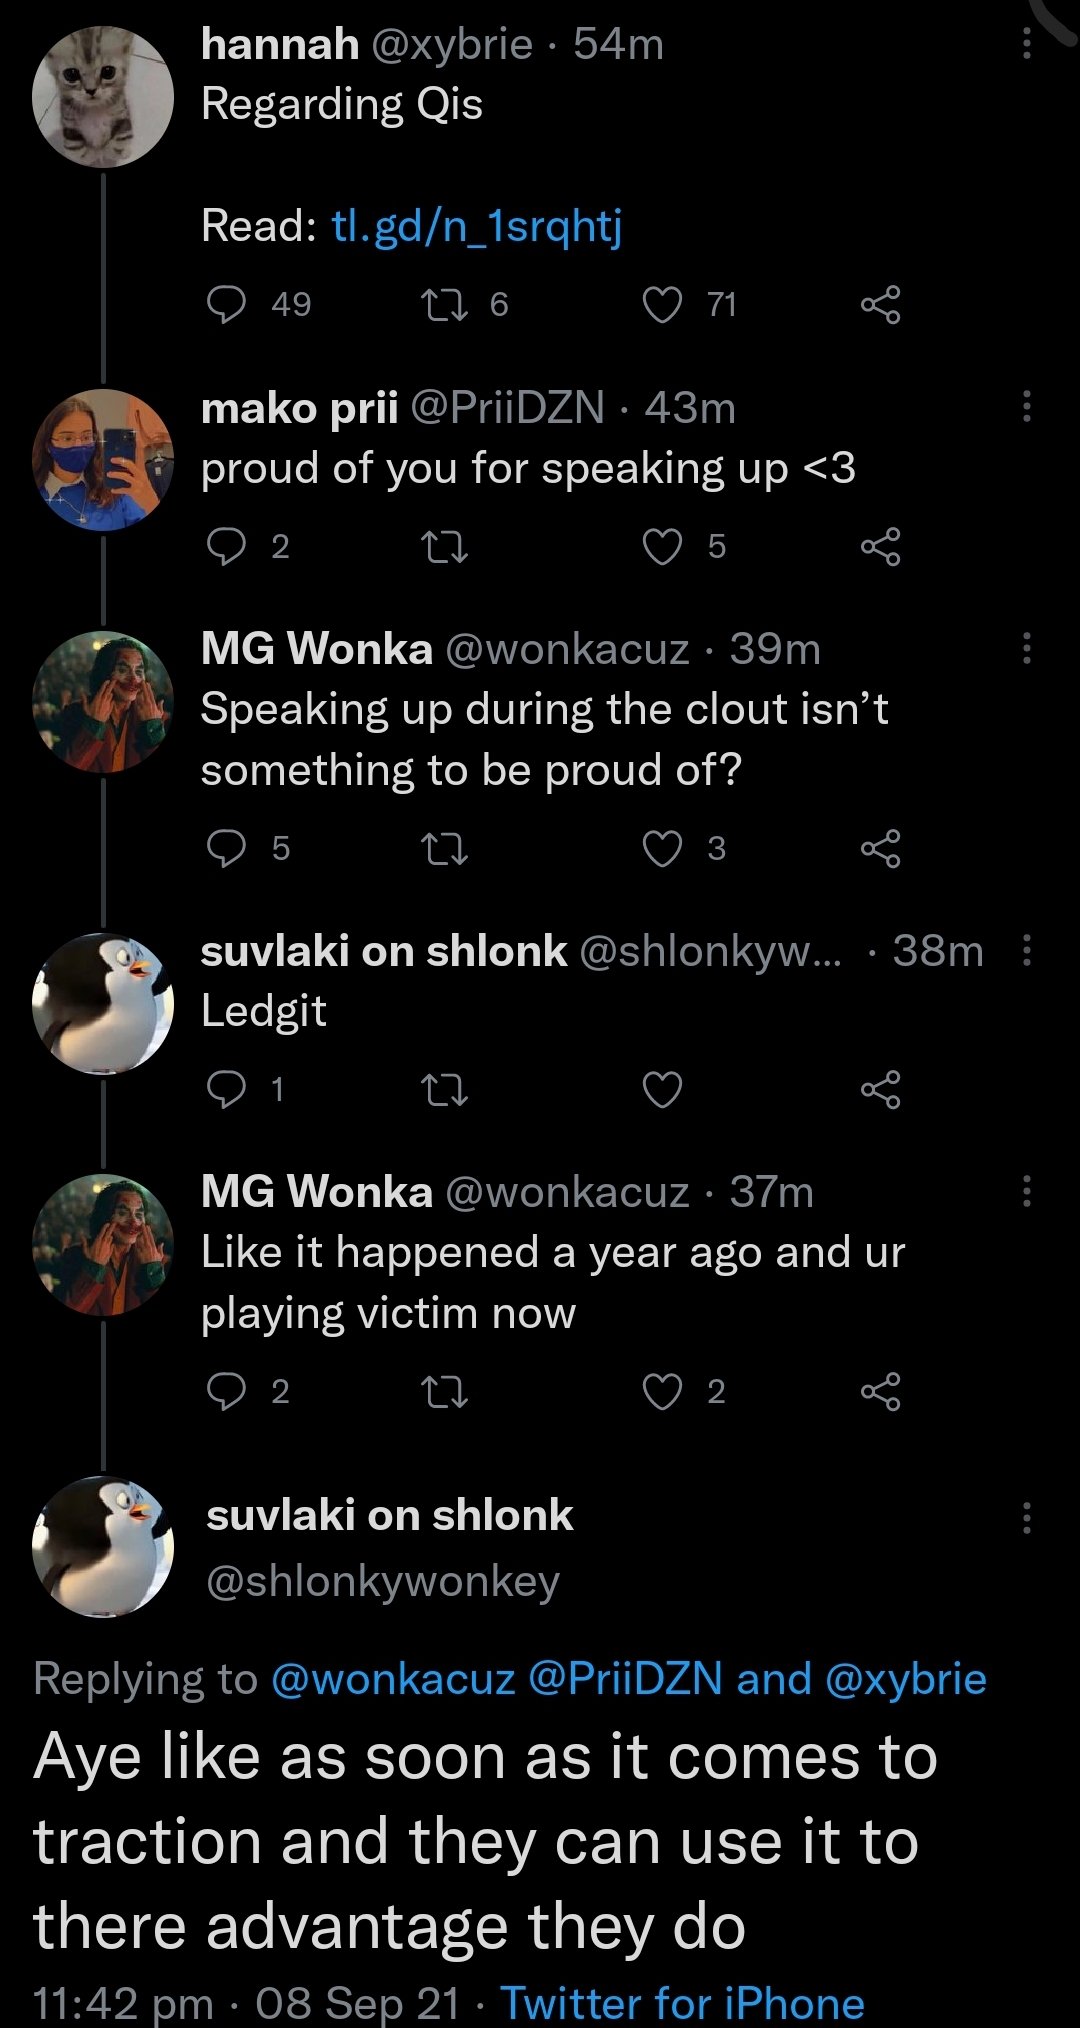Reply to MG Wonka's playing victim tweet
The image size is (1080, 2028).
pyautogui.click(x=226, y=1391)
